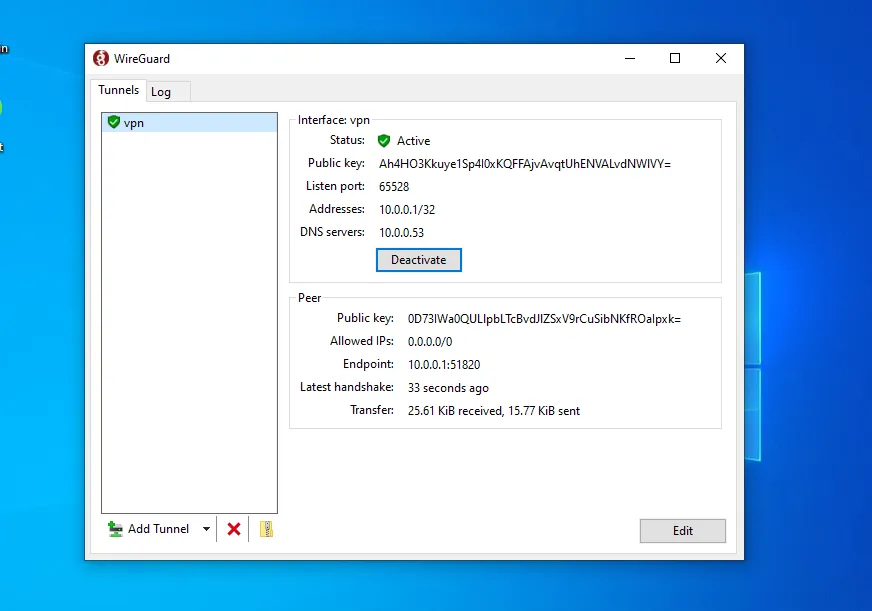This screenshot has height=611, width=872.
Task: Open the Add Tunnel dropdown arrow
Action: pos(207,529)
